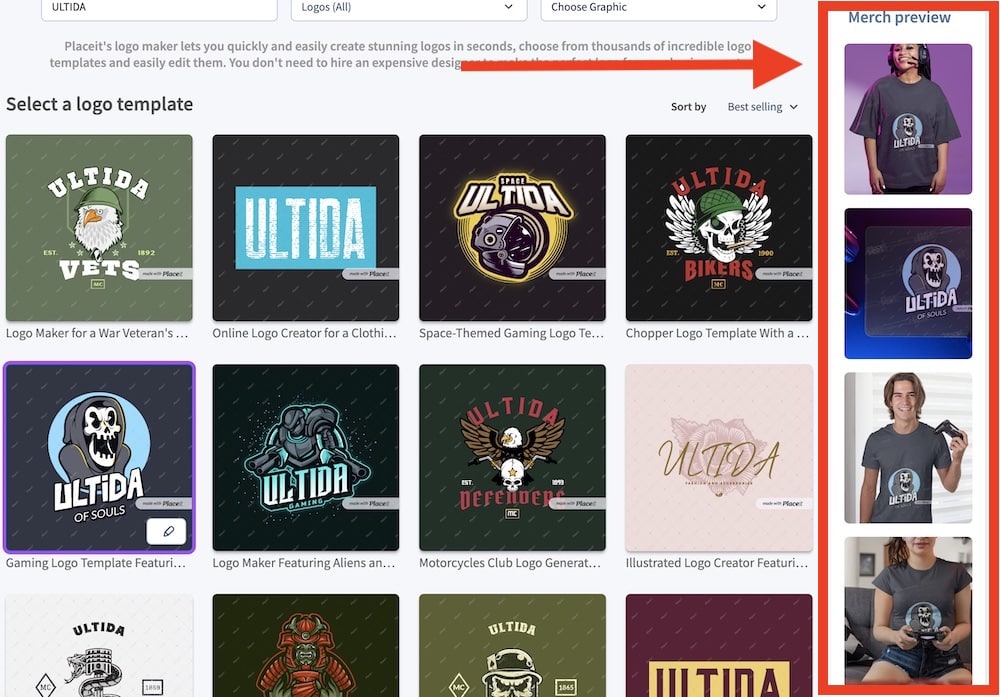Choose the Ultida Defenders motorcycle club logo
Screen dimensions: 1000x697
pos(512,457)
